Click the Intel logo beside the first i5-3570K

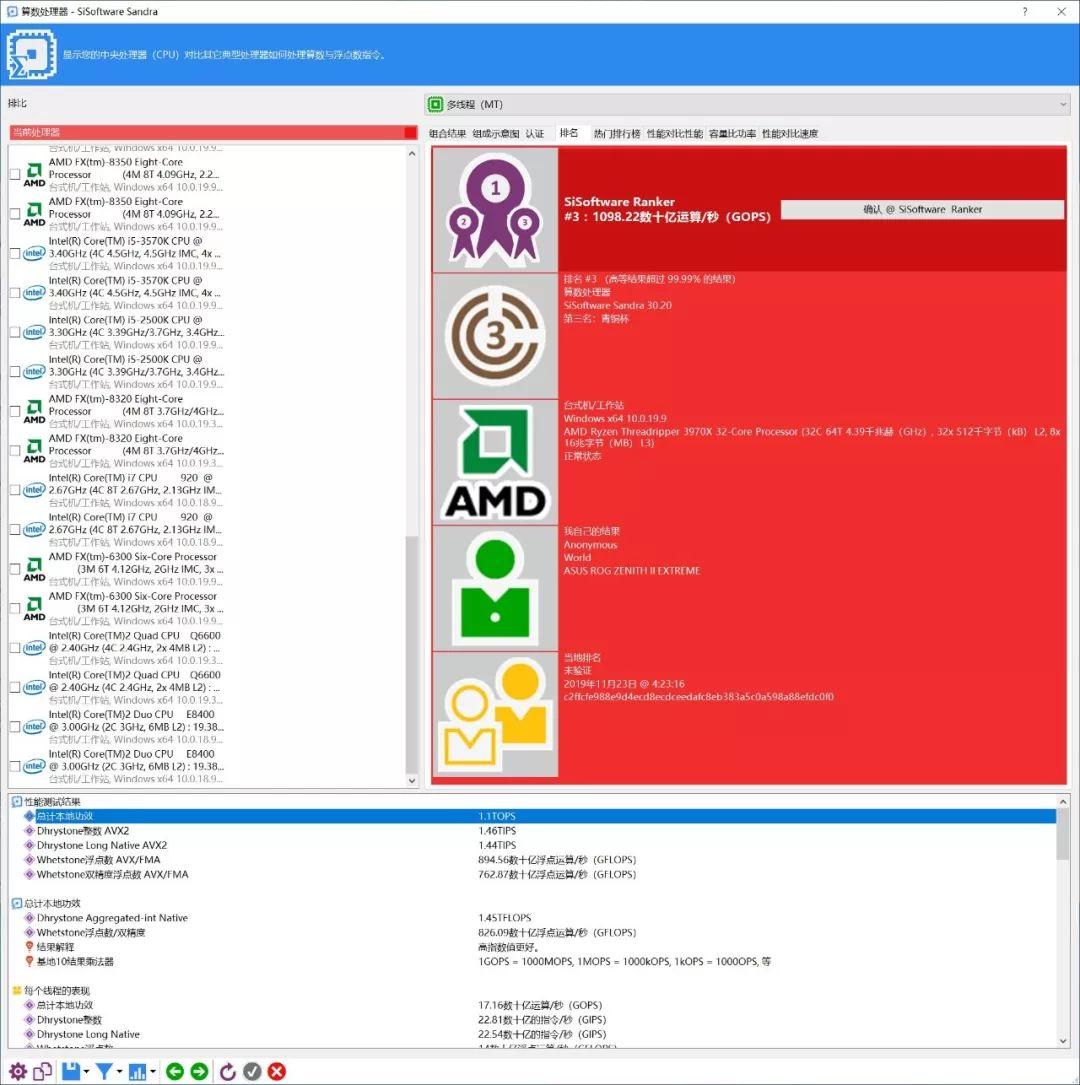34,253
